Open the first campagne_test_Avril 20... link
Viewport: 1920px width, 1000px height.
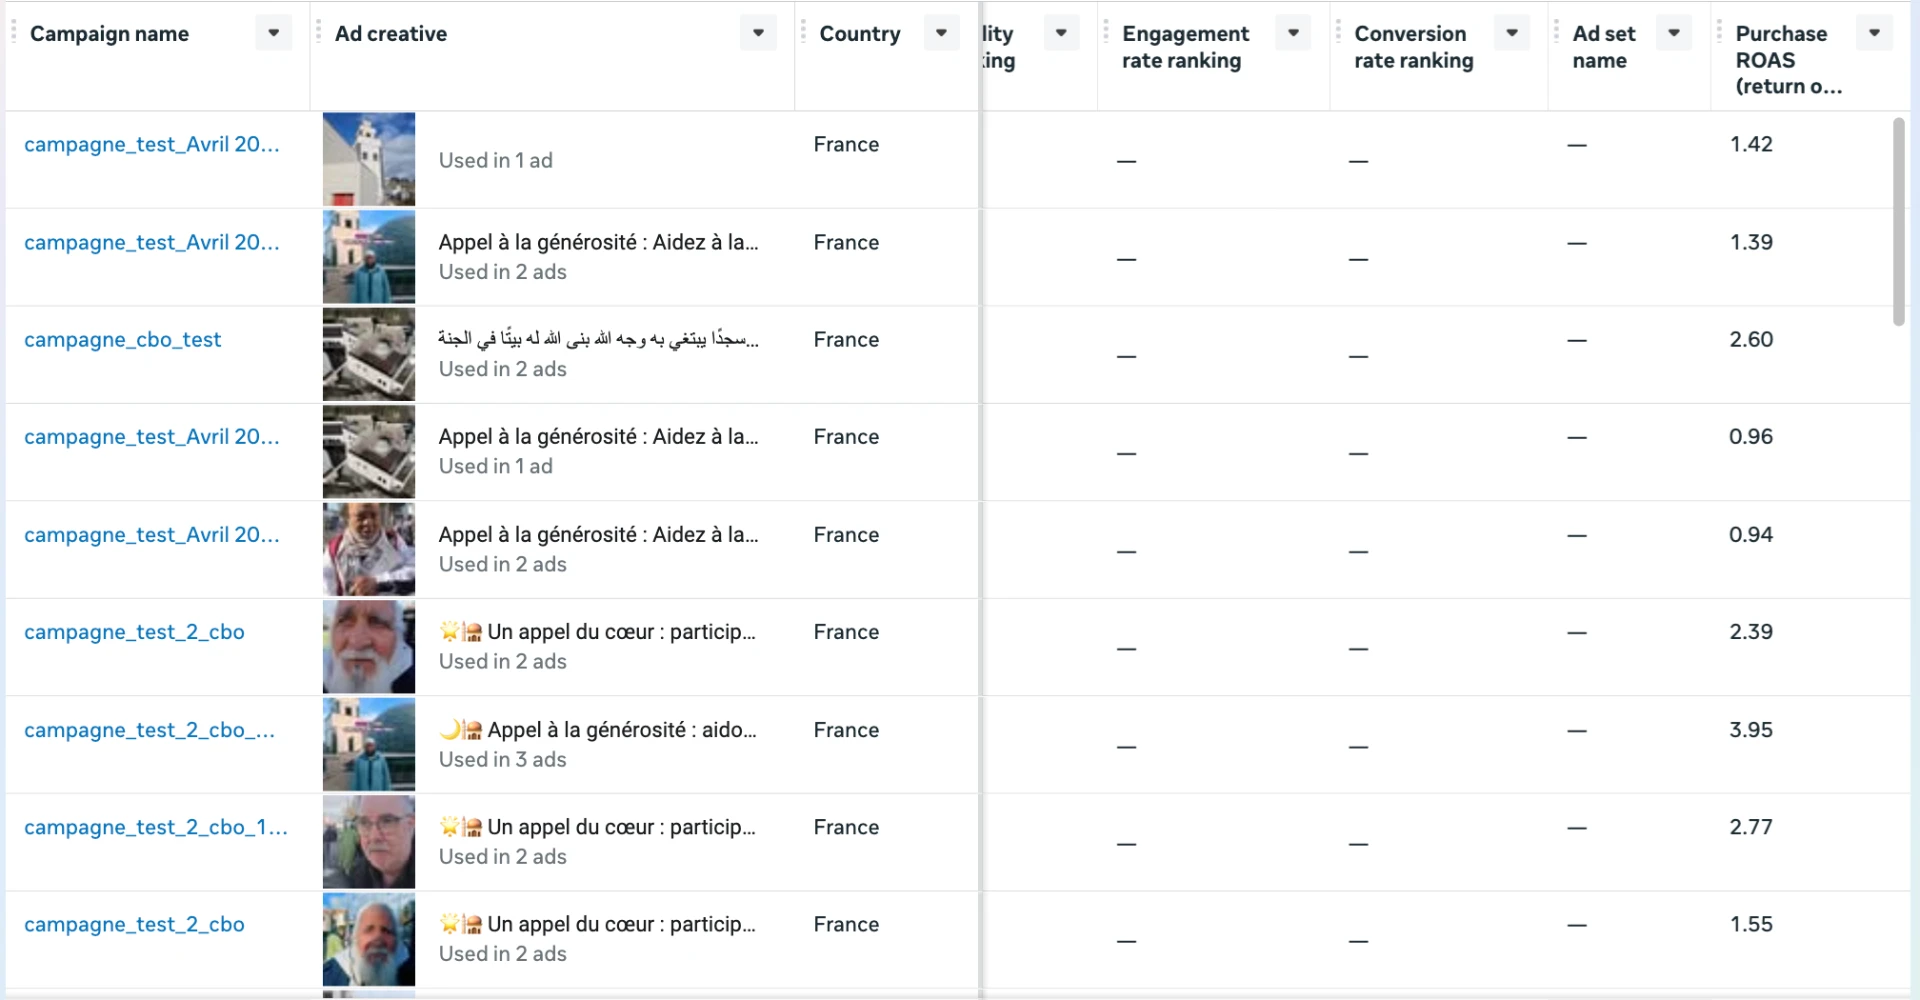coord(152,145)
